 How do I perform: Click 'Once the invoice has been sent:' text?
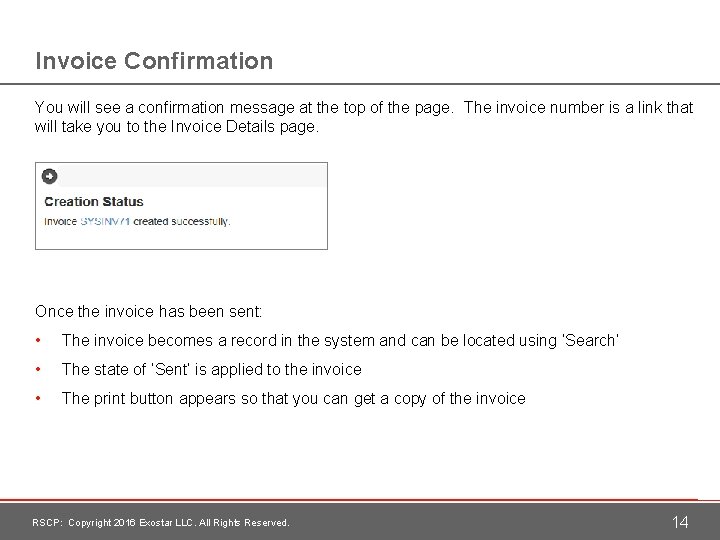(149, 311)
